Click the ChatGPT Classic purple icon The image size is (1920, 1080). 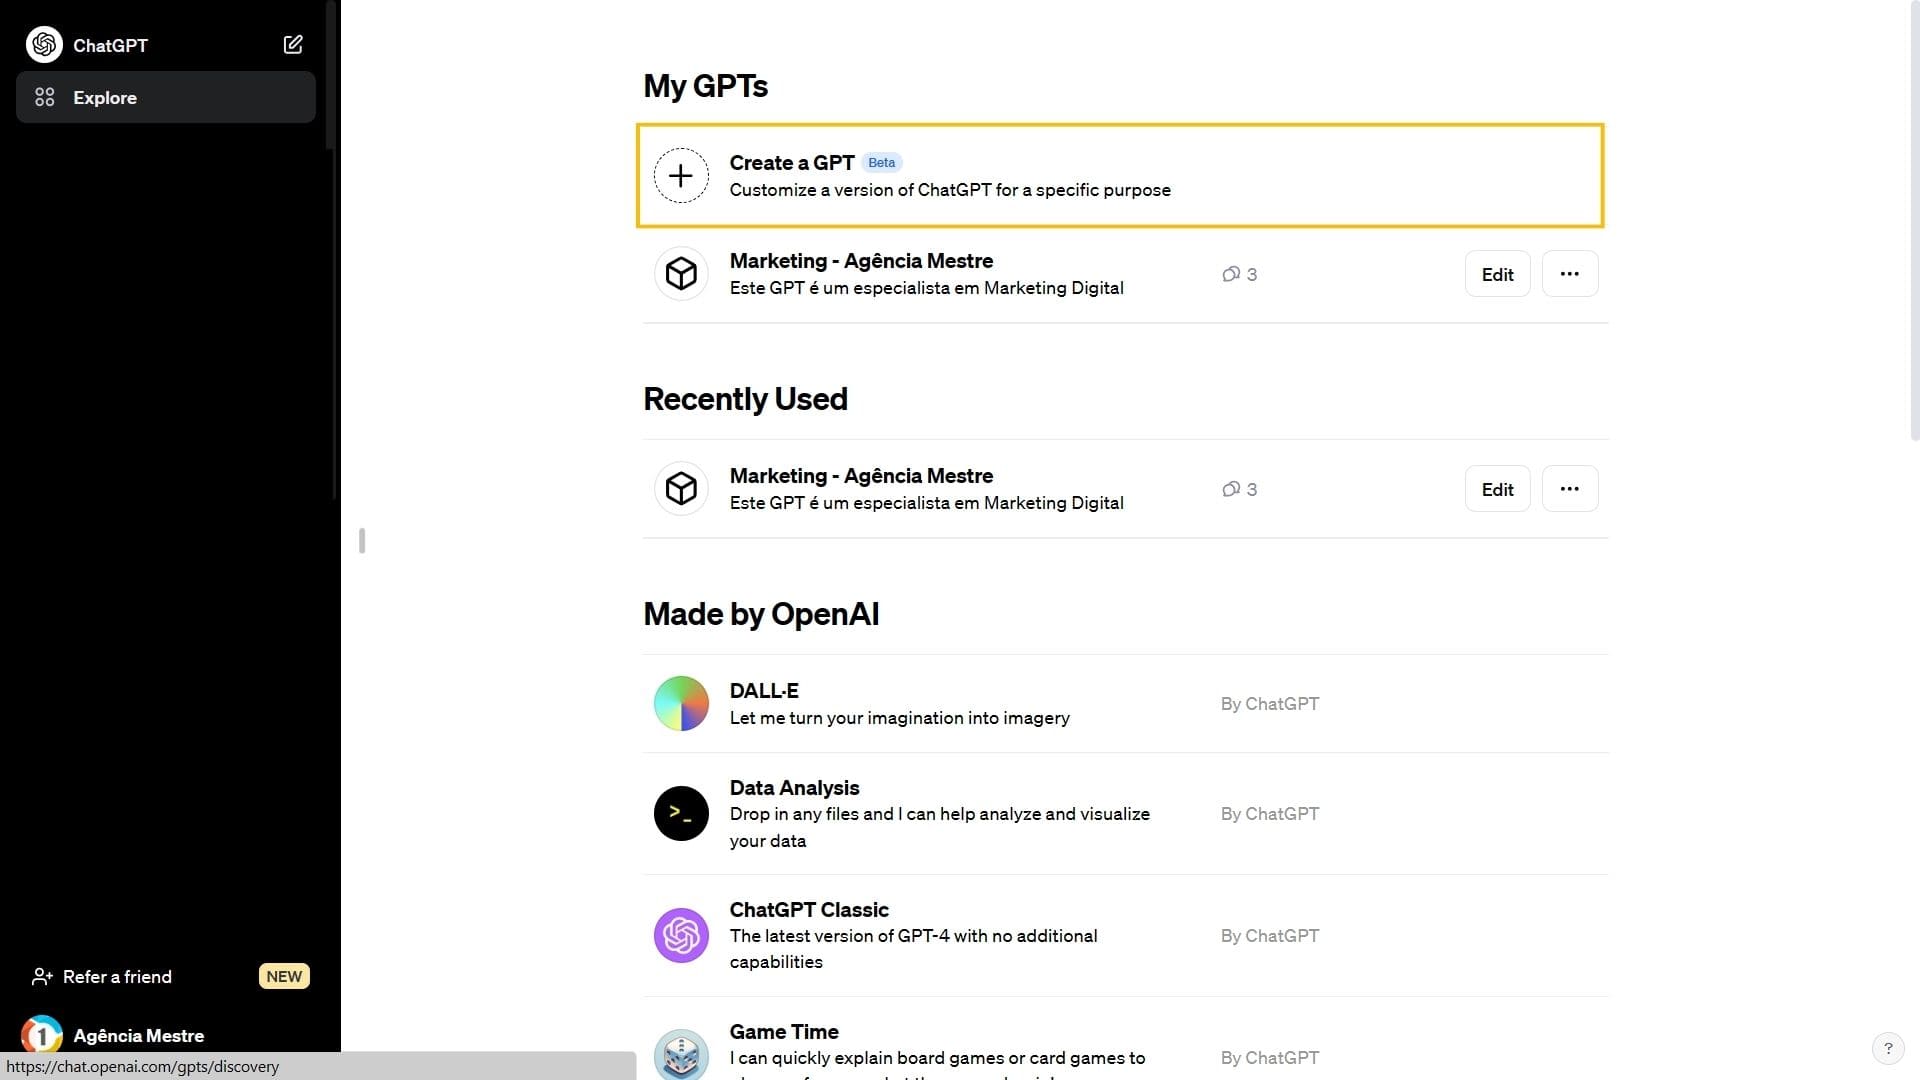681,936
